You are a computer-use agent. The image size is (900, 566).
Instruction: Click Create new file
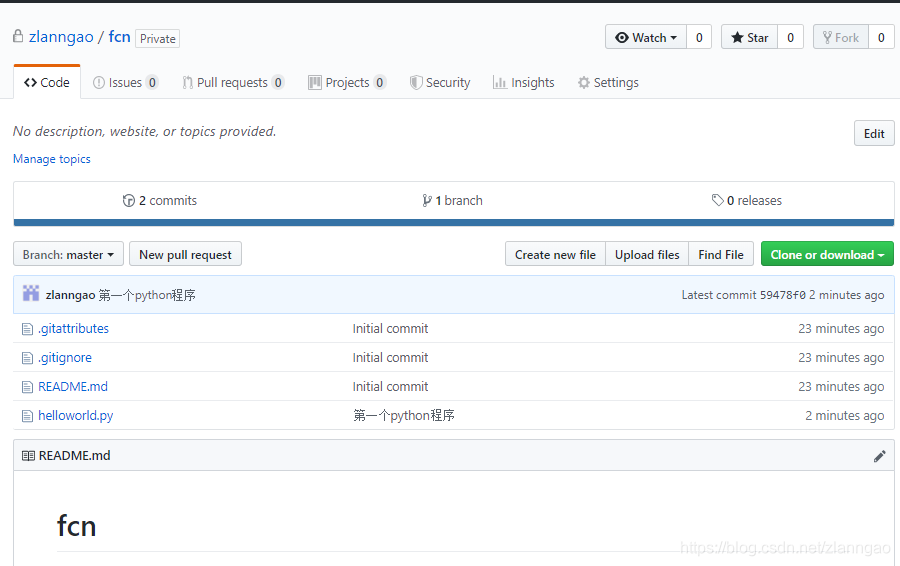click(555, 254)
